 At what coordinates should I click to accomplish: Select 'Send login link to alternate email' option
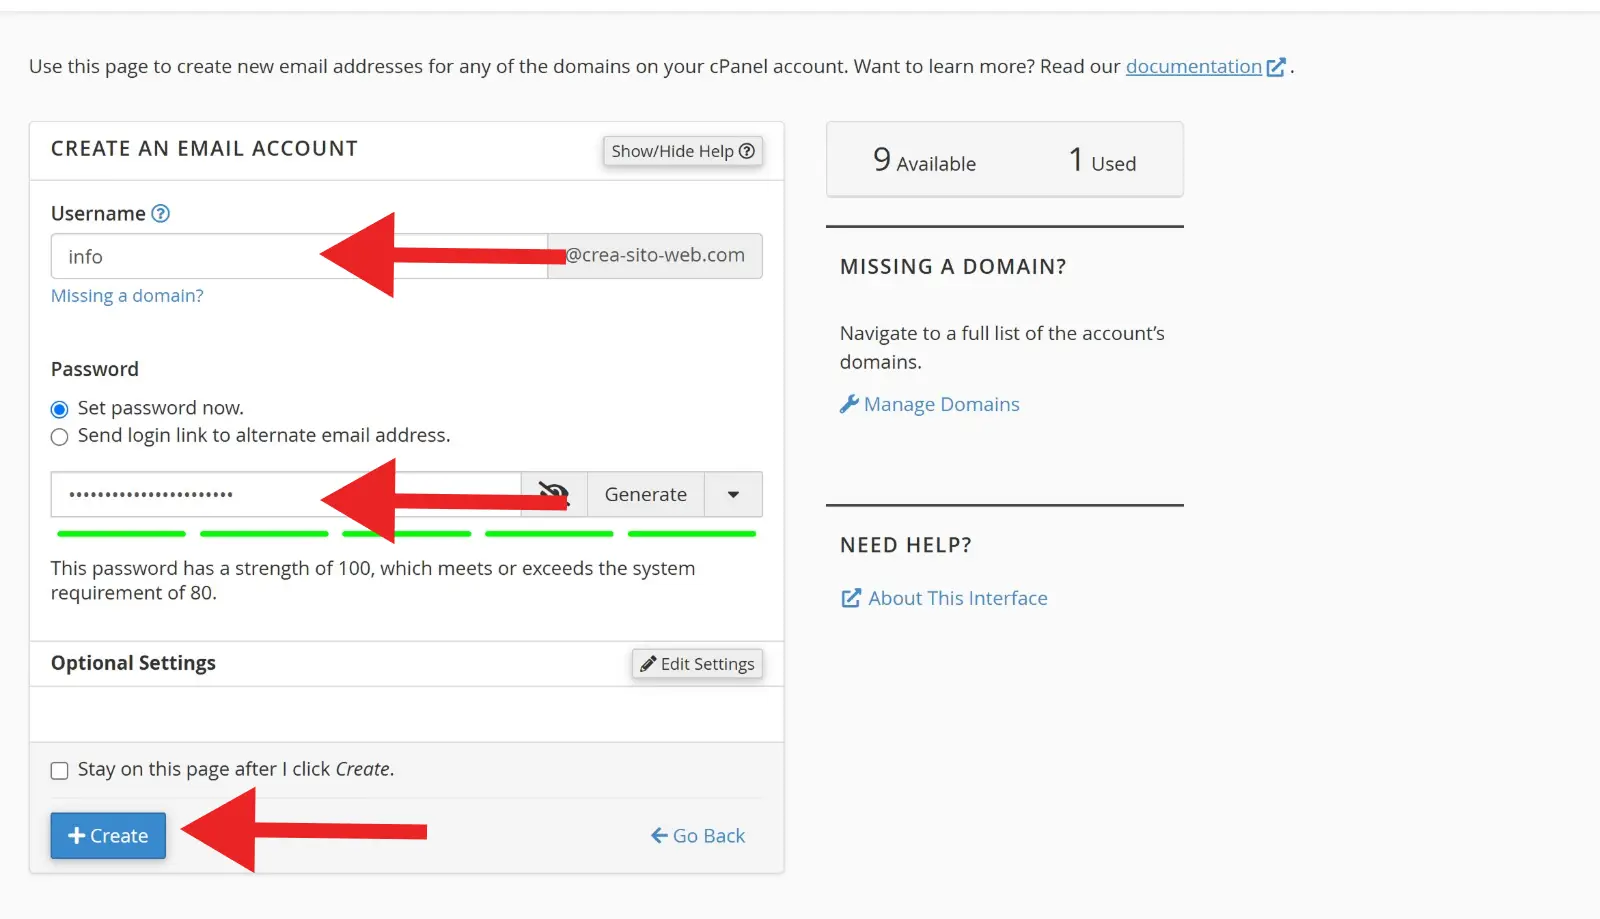coord(60,436)
